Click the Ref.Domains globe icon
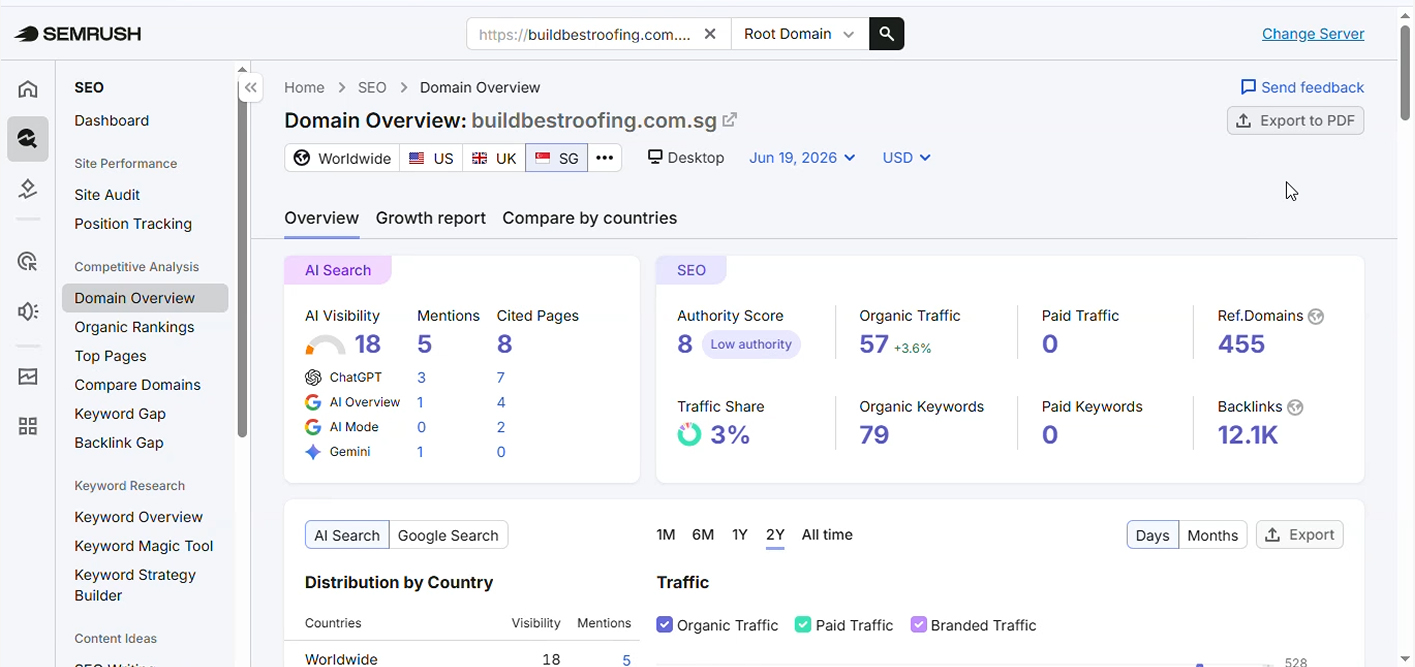Image resolution: width=1415 pixels, height=667 pixels. [1316, 316]
